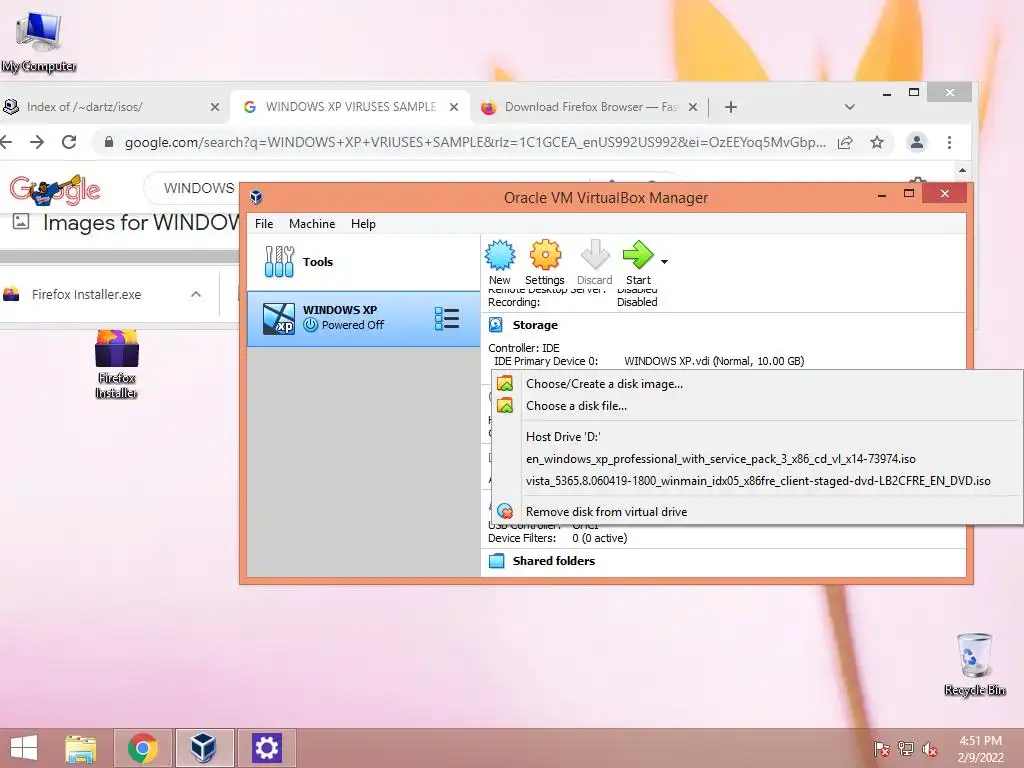
Task: Open the Chrome profile icon
Action: (x=917, y=142)
